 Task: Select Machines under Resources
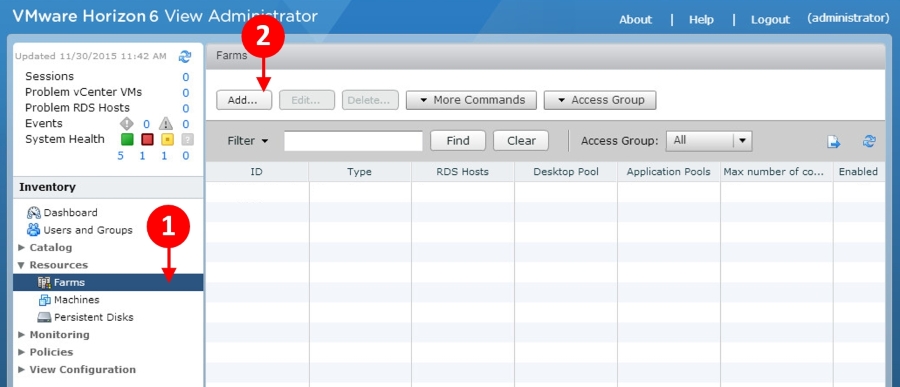tap(77, 300)
